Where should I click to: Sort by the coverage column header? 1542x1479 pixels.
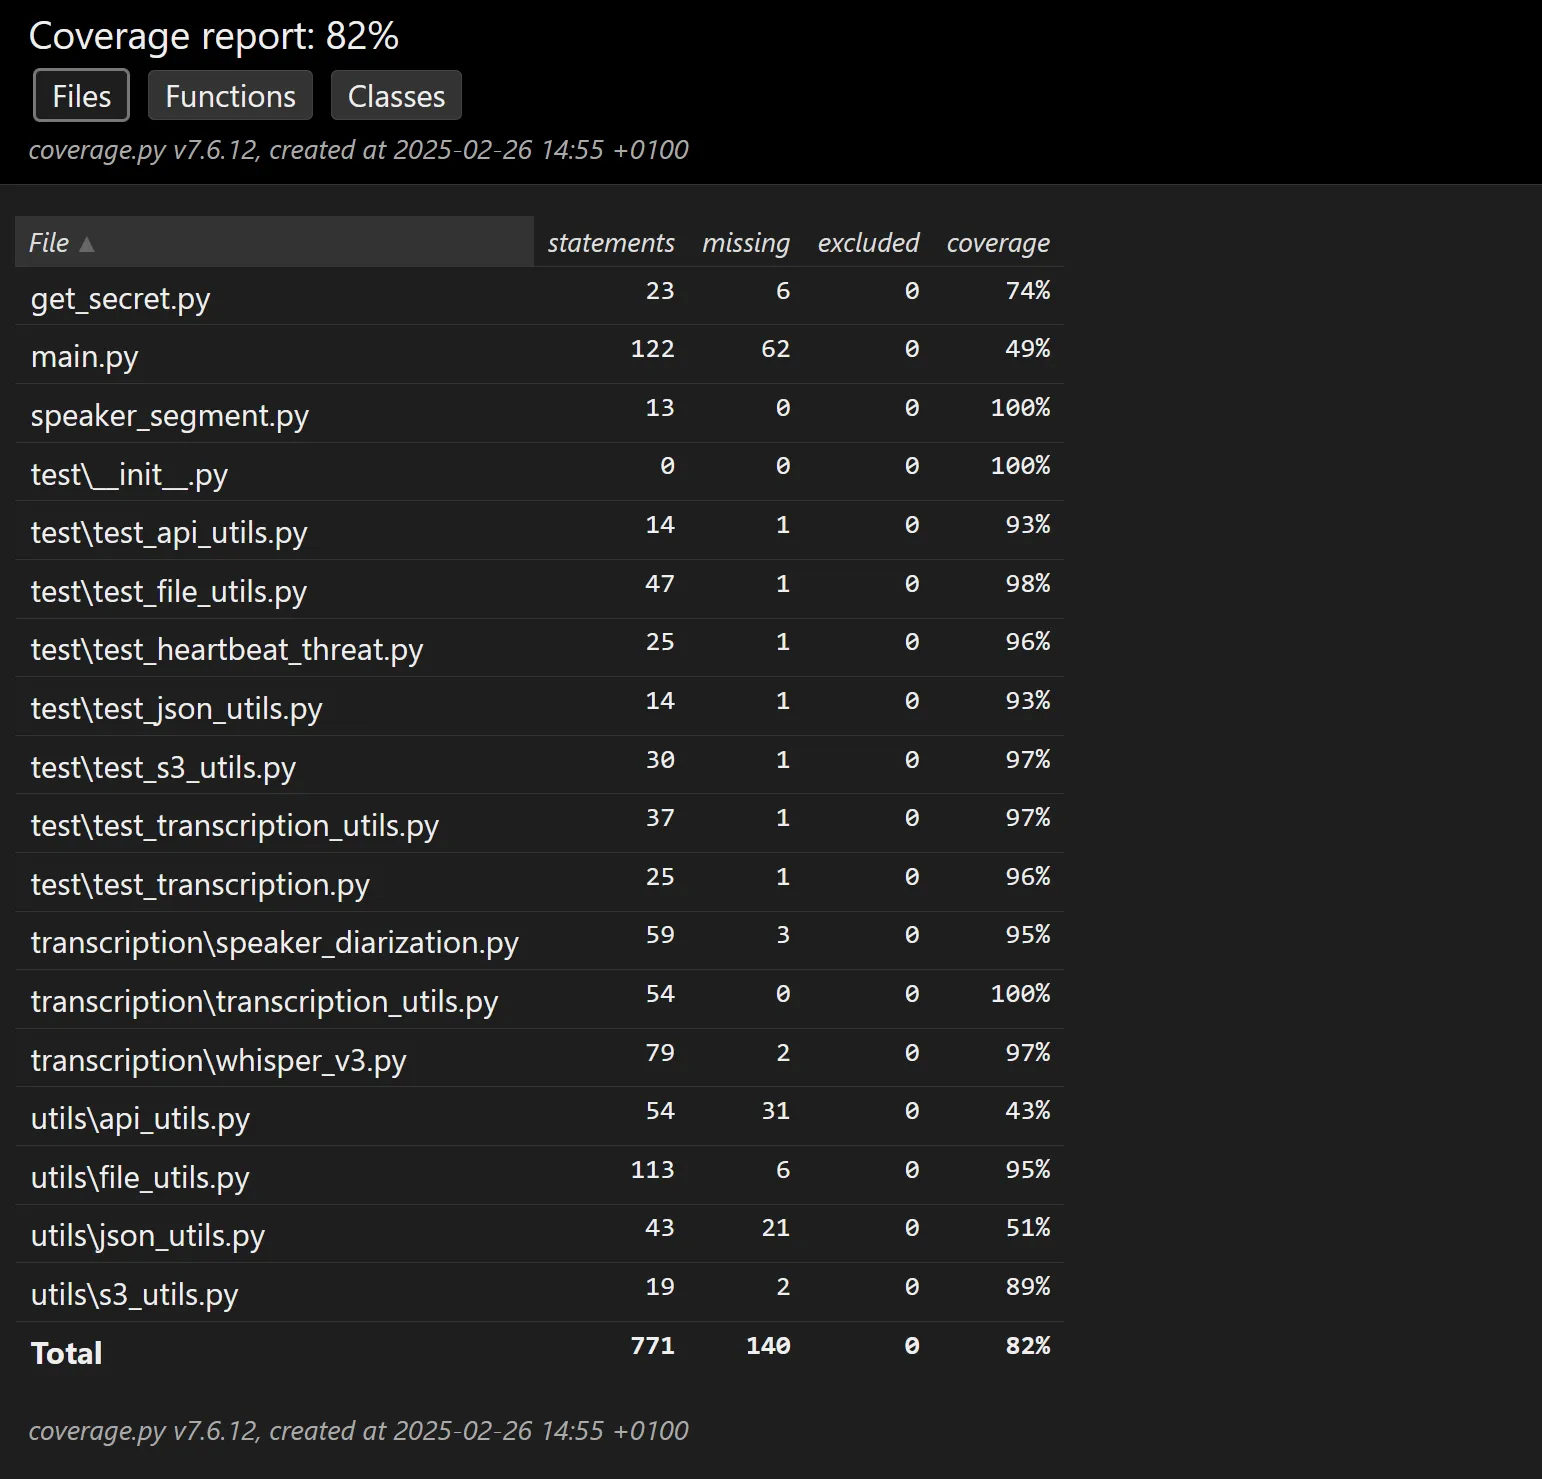(x=997, y=243)
